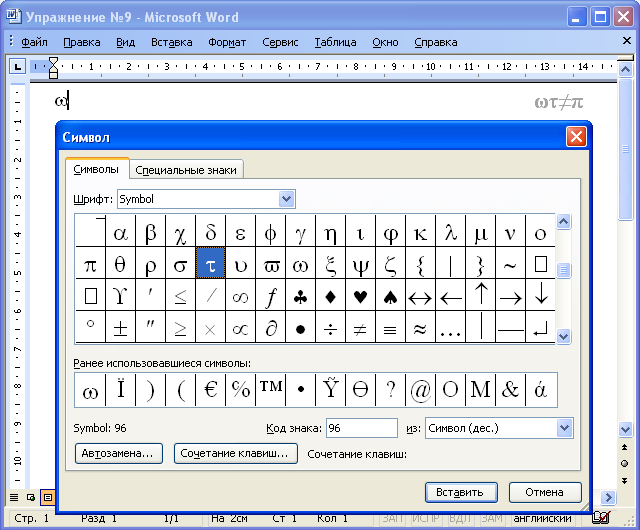Select the partial derivative symbol cell
This screenshot has width=640, height=530.
(x=271, y=327)
